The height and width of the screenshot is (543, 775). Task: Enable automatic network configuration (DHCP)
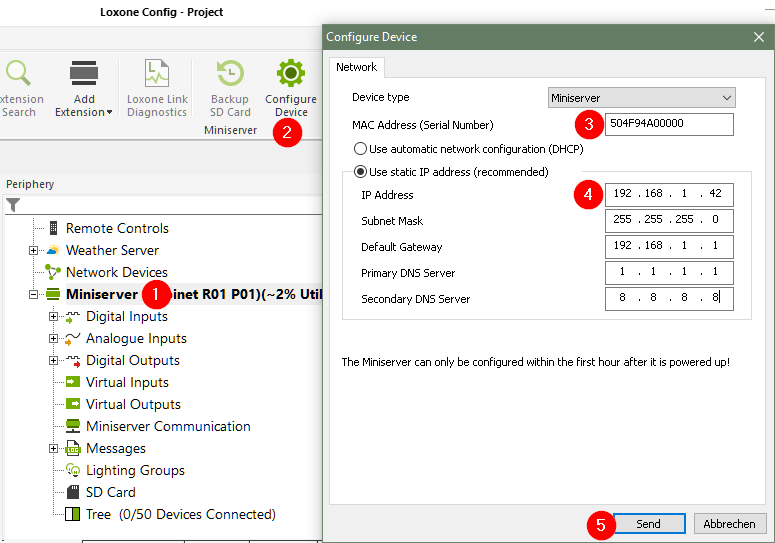point(361,149)
